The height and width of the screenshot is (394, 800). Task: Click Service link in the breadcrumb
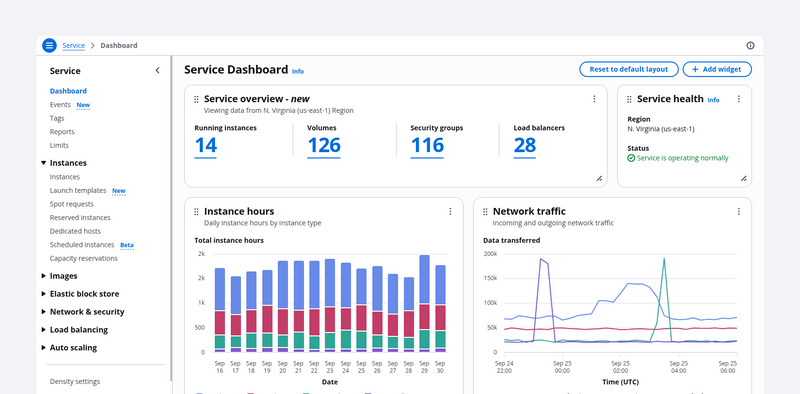click(73, 45)
